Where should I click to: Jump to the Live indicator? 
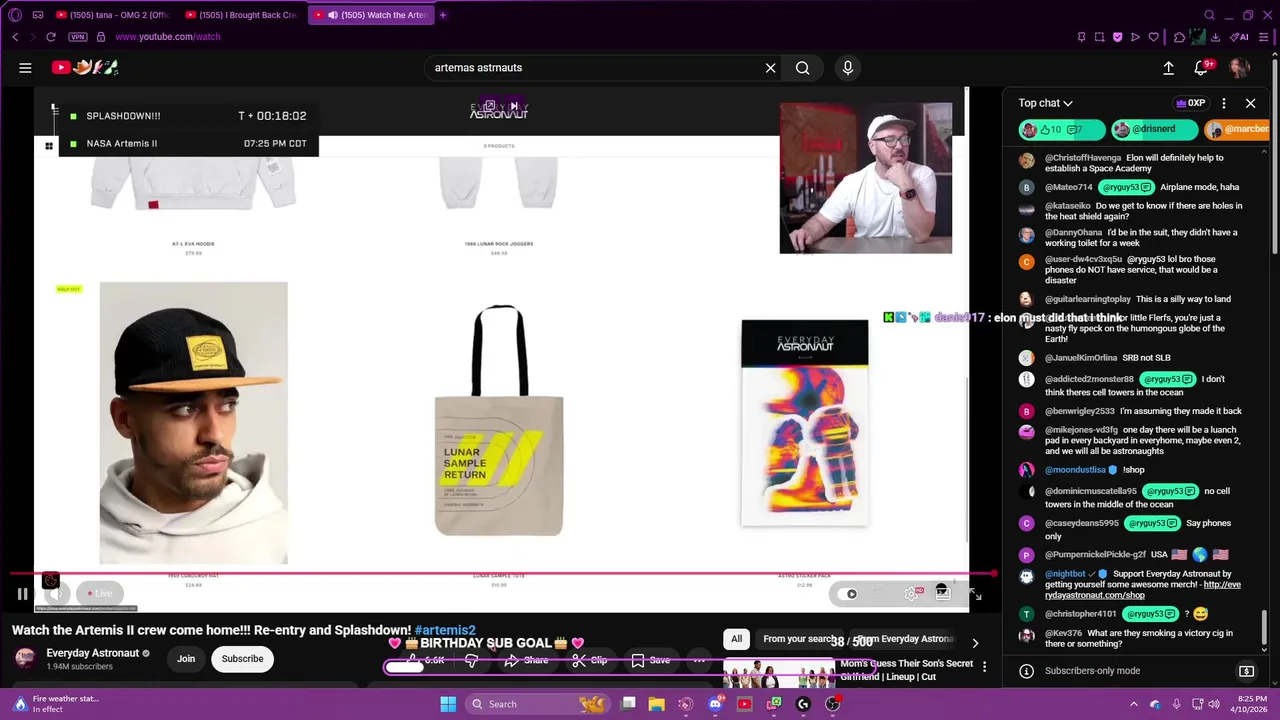99,594
